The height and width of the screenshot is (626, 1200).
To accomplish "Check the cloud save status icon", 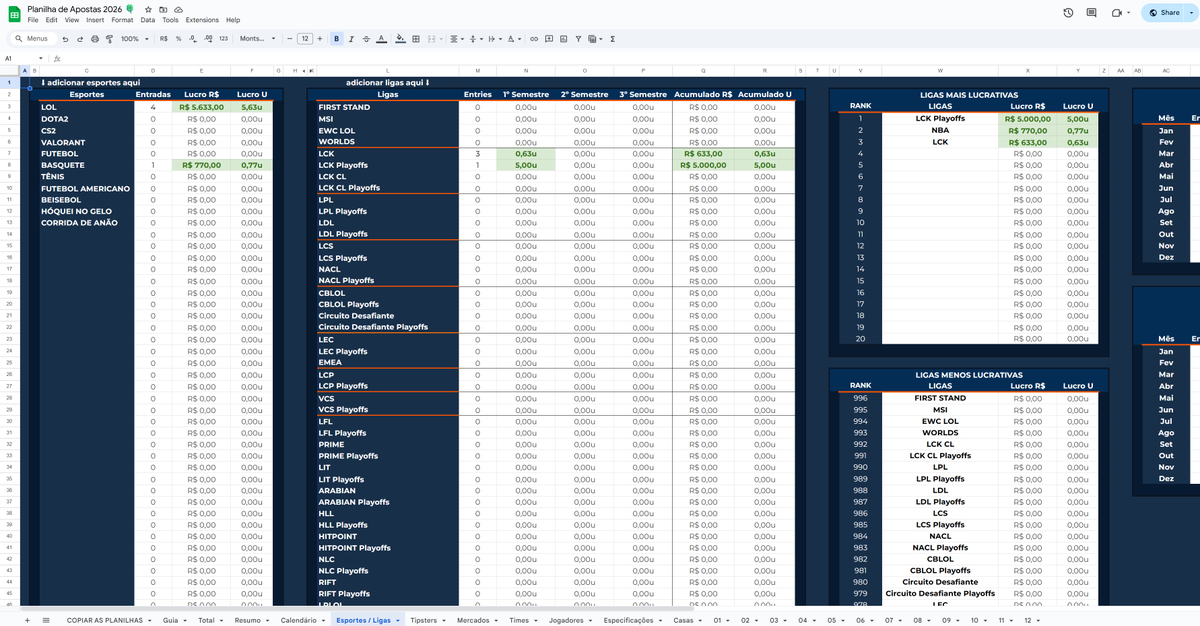I will pyautogui.click(x=177, y=9).
